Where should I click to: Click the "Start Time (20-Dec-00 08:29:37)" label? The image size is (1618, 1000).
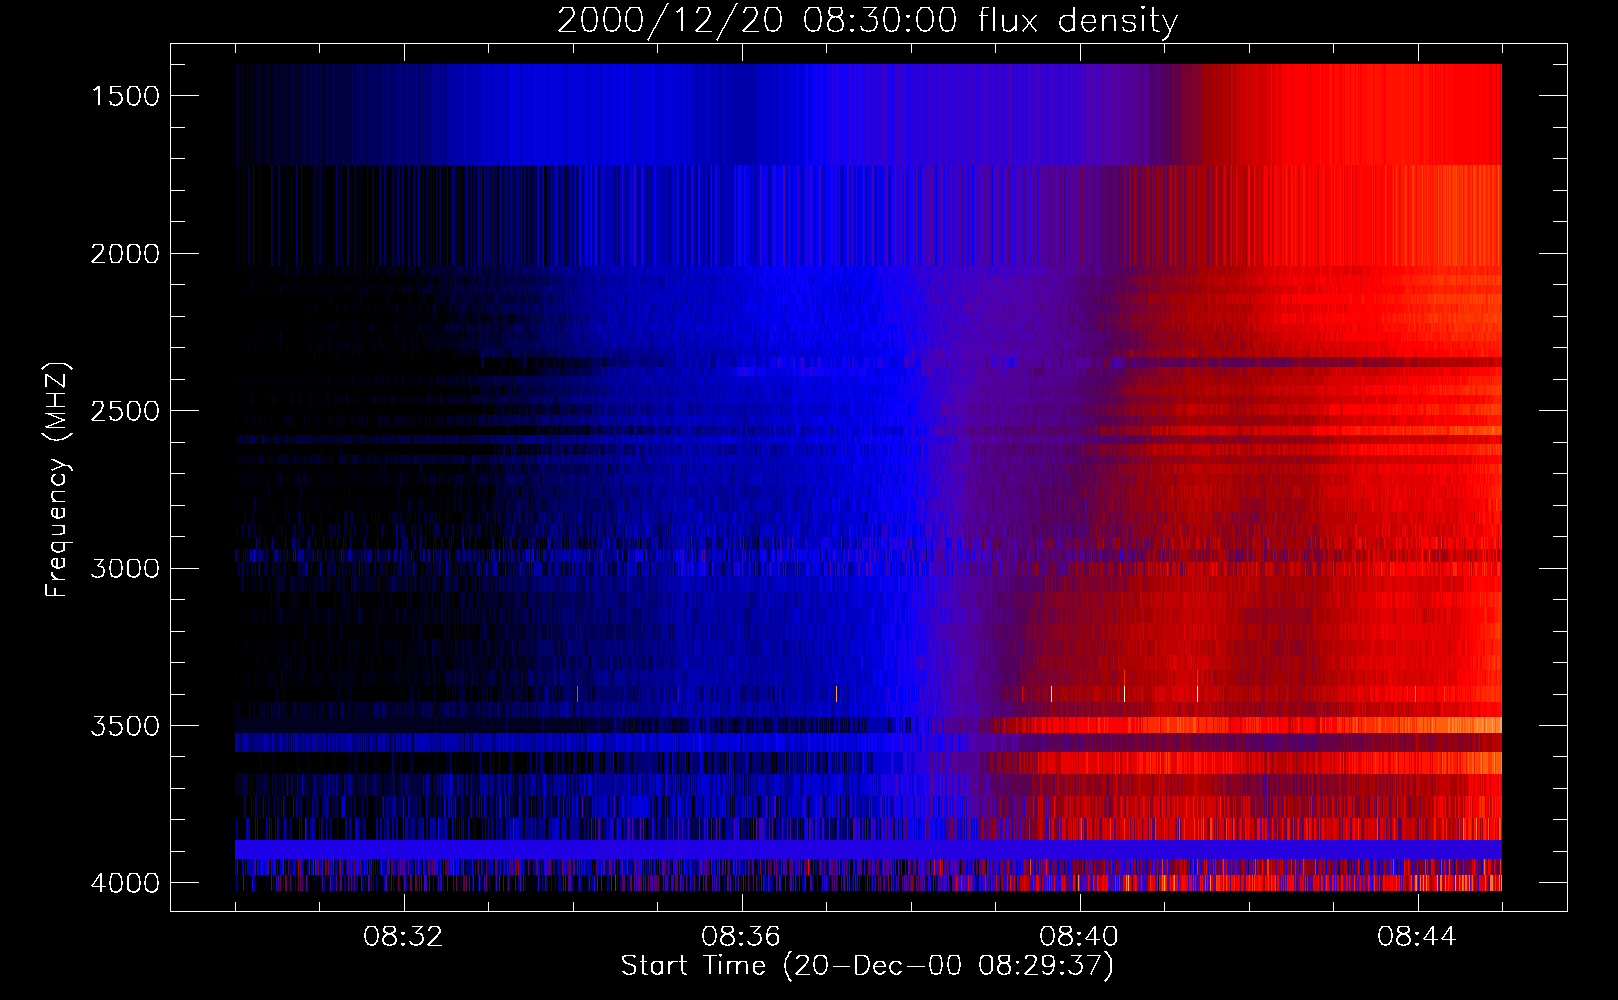pos(867,966)
